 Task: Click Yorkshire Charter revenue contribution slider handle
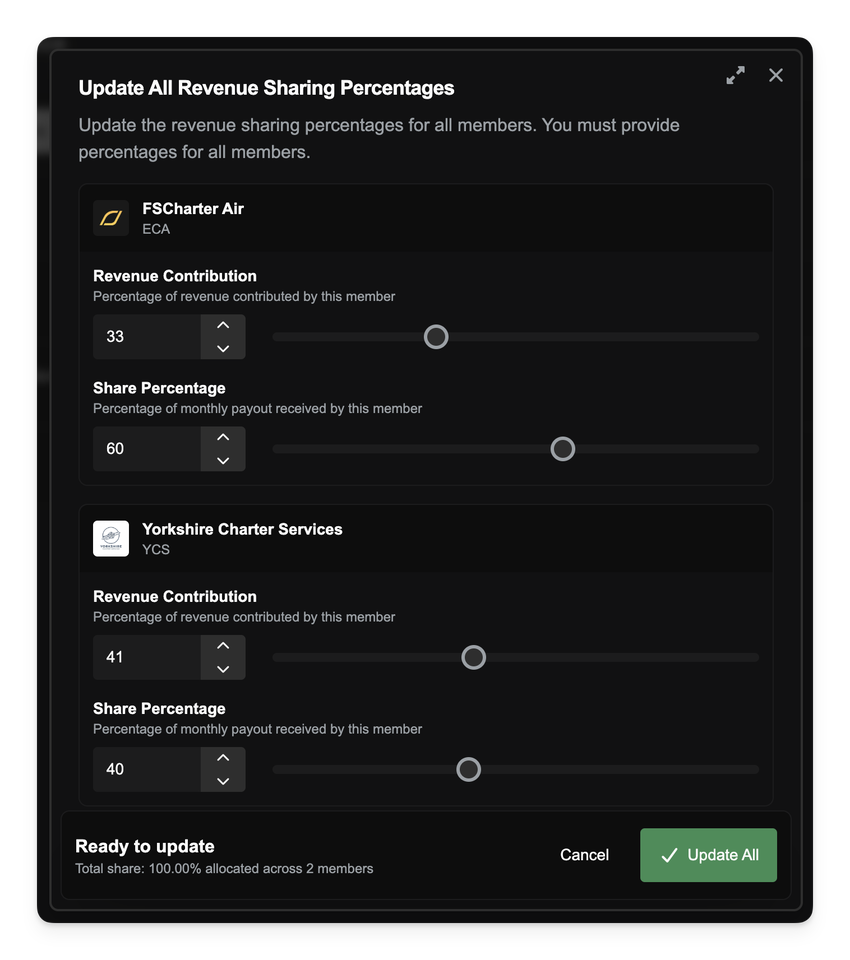point(474,657)
